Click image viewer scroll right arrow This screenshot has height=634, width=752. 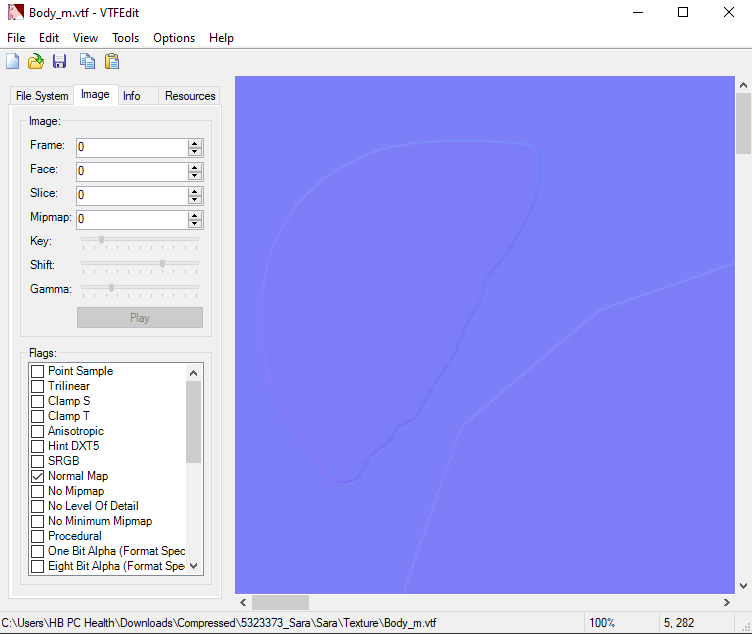[727, 602]
